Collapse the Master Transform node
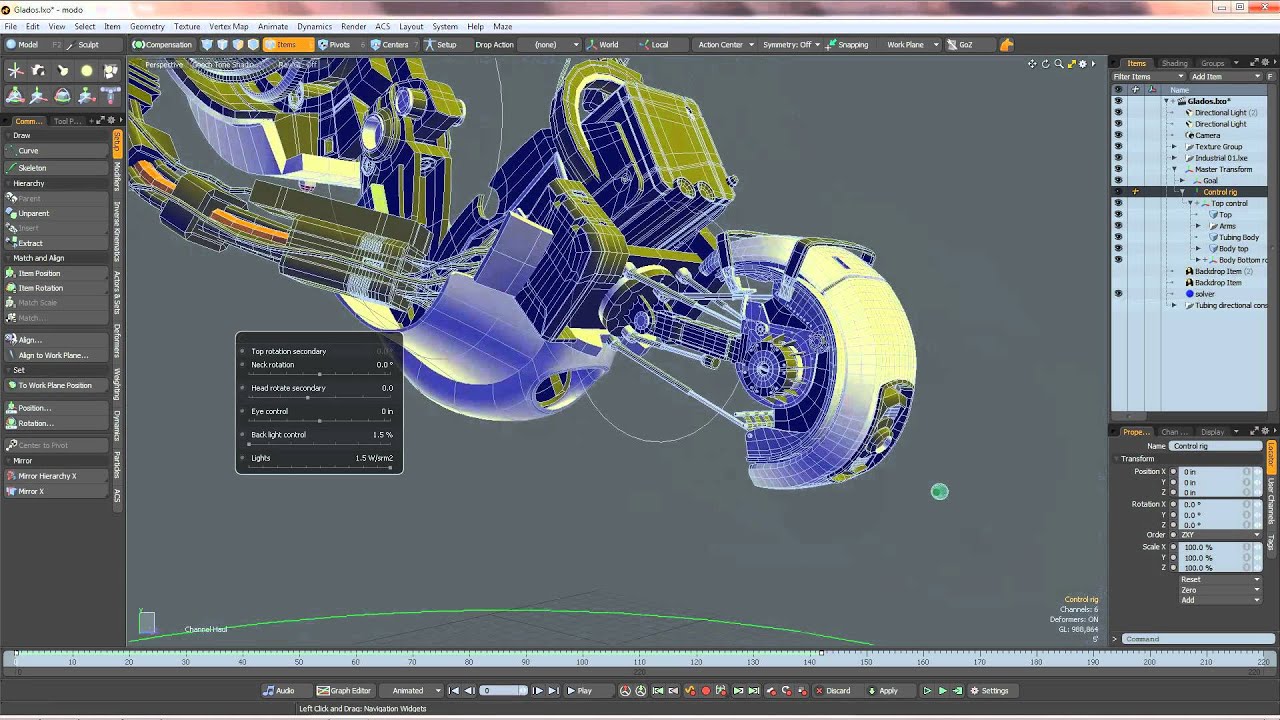The image size is (1280, 720). point(1174,169)
